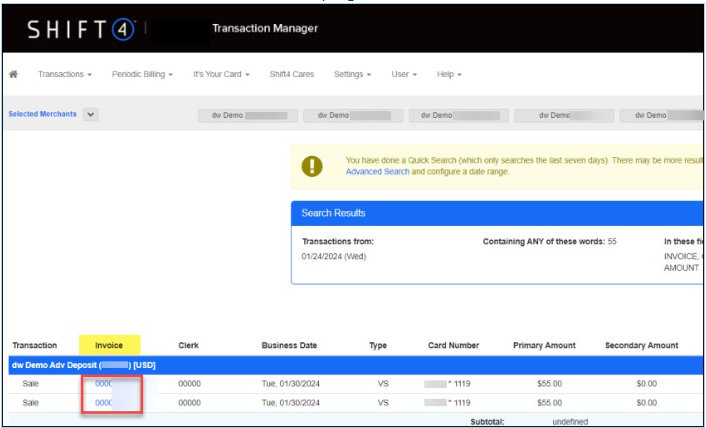Screen dimensions: 706x428
Task: Open the Selected Merchants dropdown arrow
Action: (91, 115)
